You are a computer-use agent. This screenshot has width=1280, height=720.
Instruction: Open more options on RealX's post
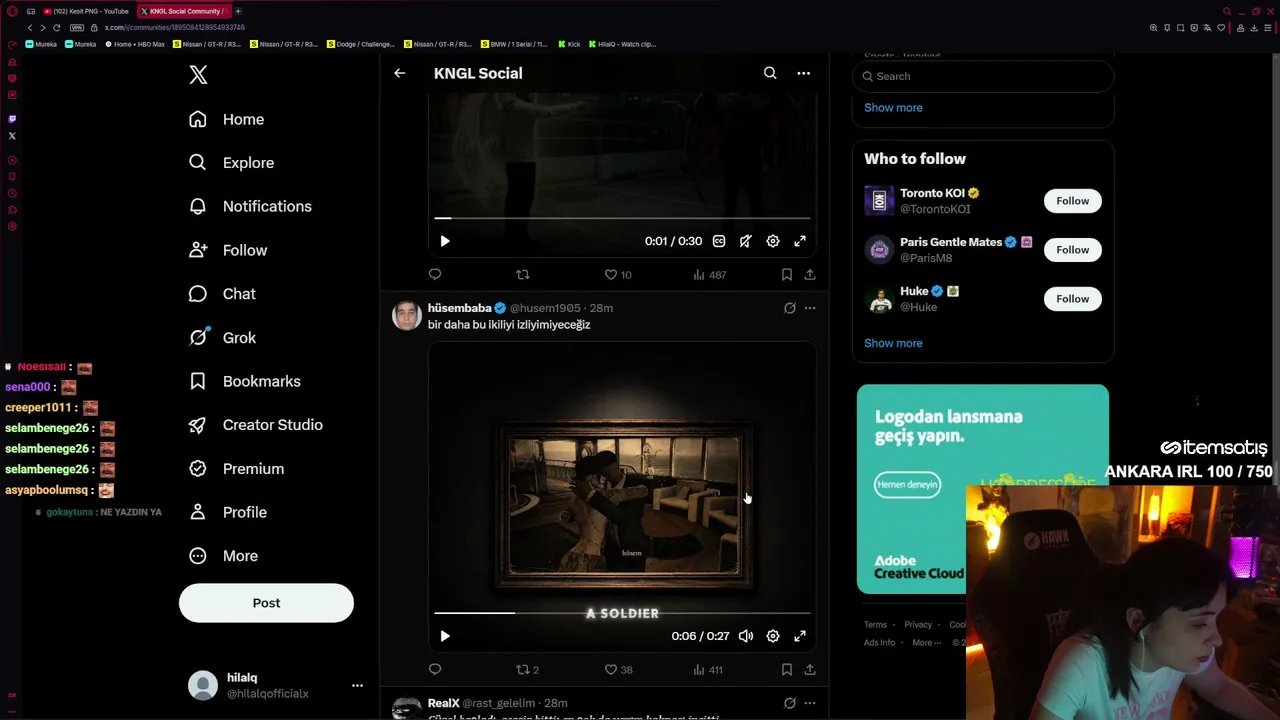(810, 703)
